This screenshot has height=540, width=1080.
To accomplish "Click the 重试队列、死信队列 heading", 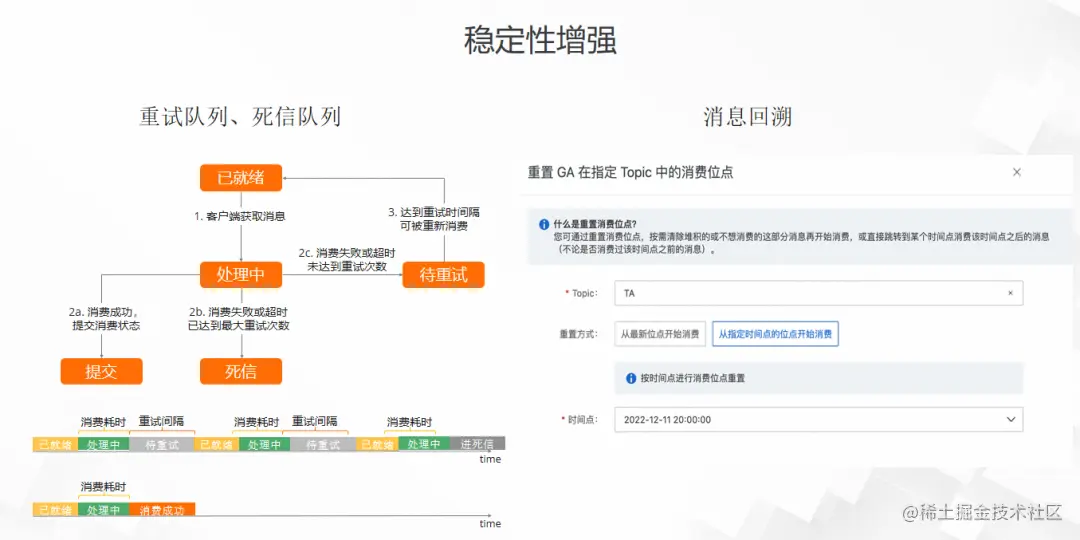I will (240, 117).
